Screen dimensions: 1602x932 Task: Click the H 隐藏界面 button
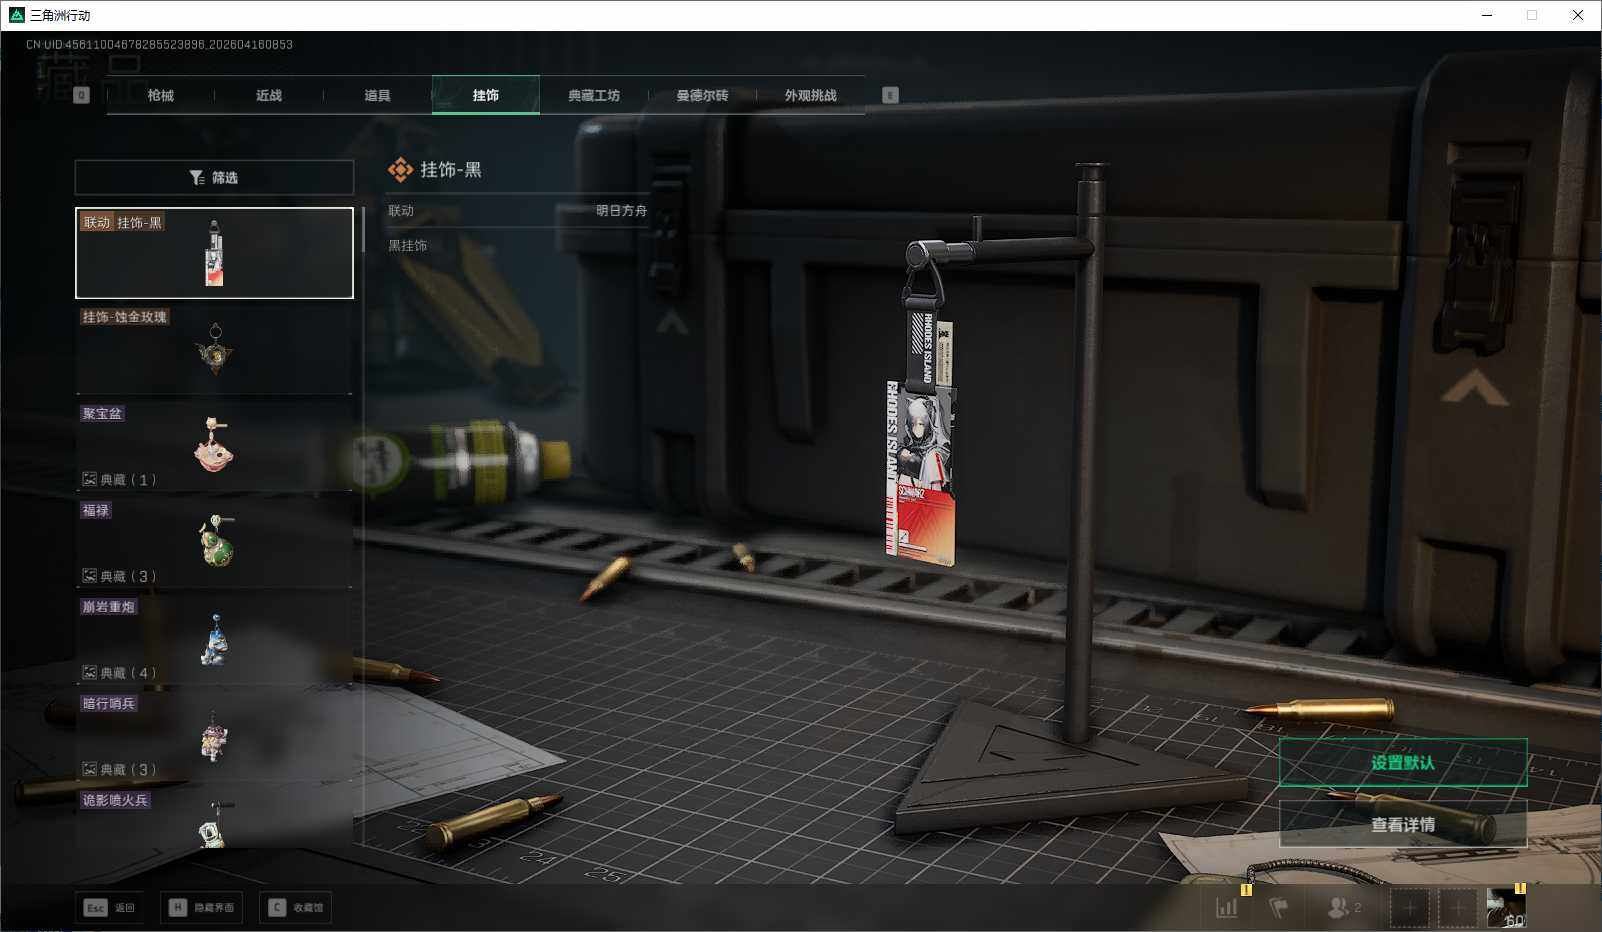coord(201,908)
